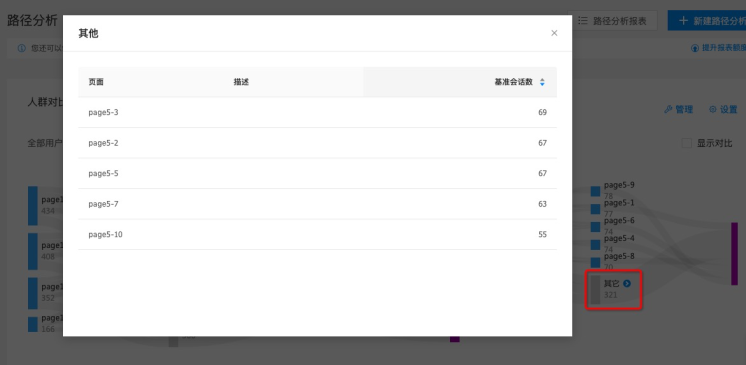
Task: Click the 路径分析 page title
Action: pyautogui.click(x=32, y=20)
